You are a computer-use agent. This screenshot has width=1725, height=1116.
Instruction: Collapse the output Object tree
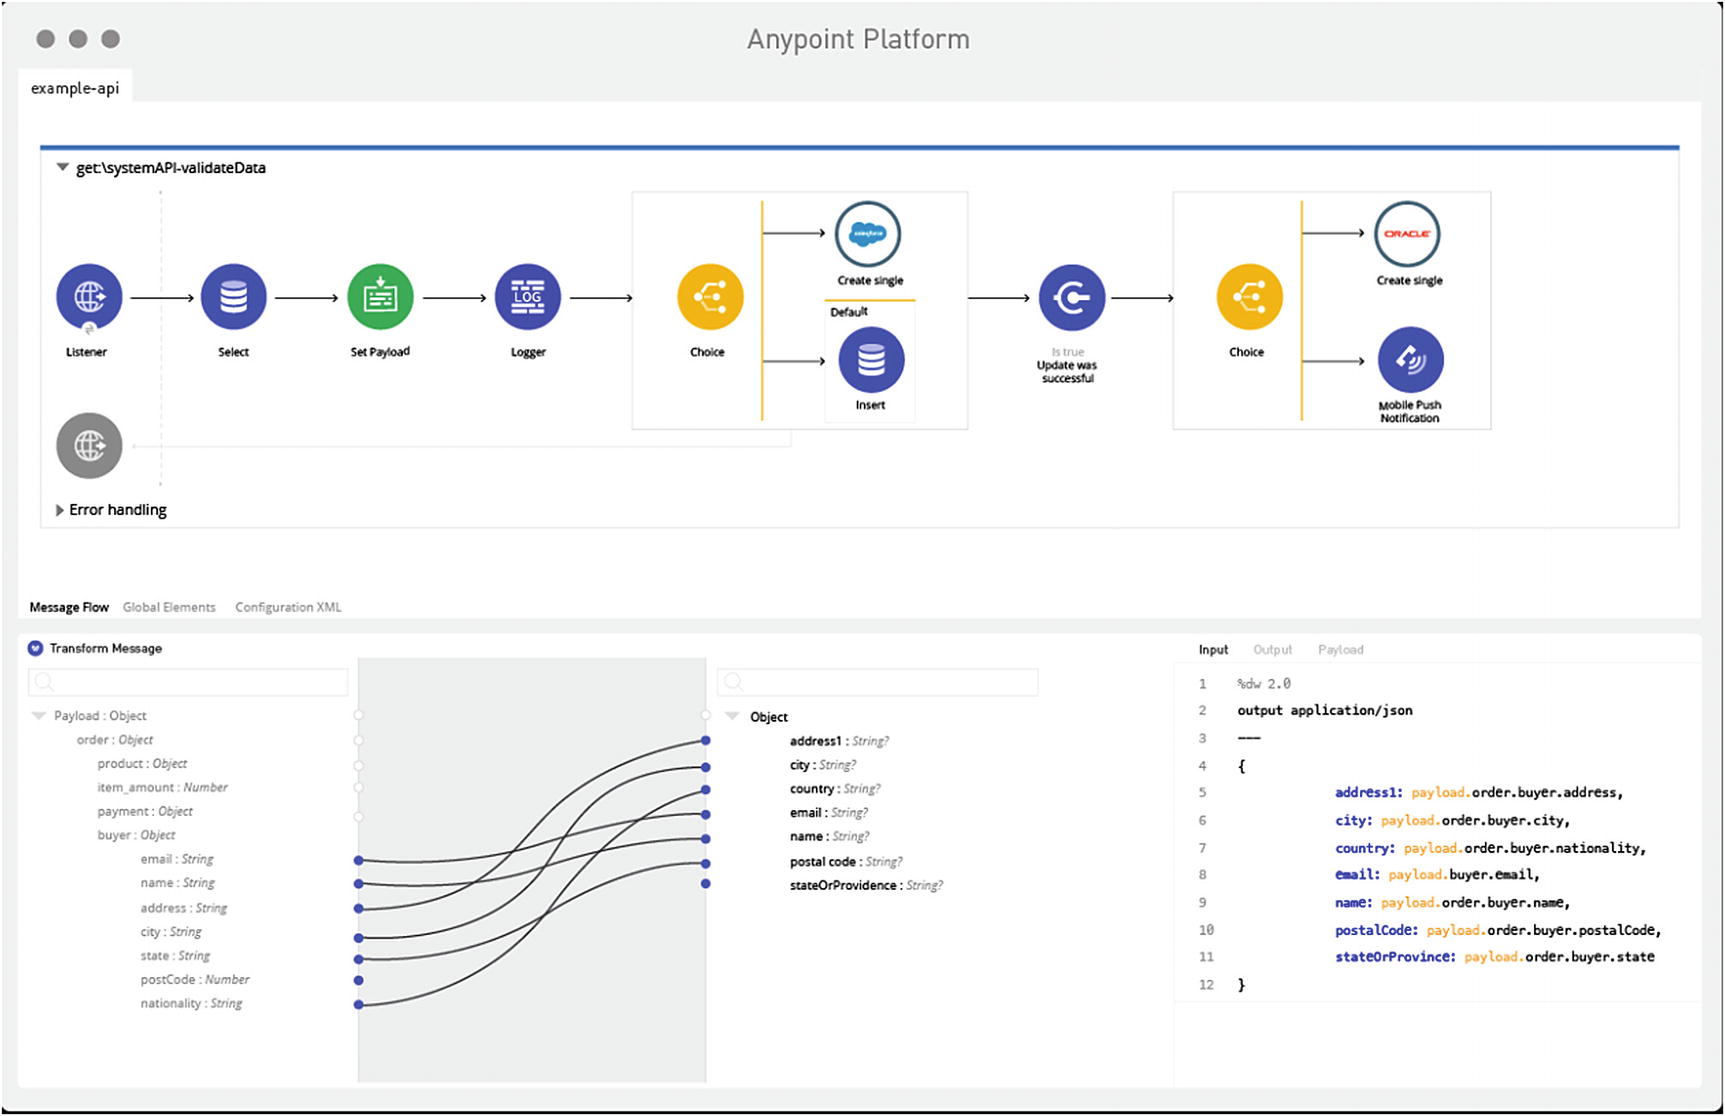click(732, 716)
